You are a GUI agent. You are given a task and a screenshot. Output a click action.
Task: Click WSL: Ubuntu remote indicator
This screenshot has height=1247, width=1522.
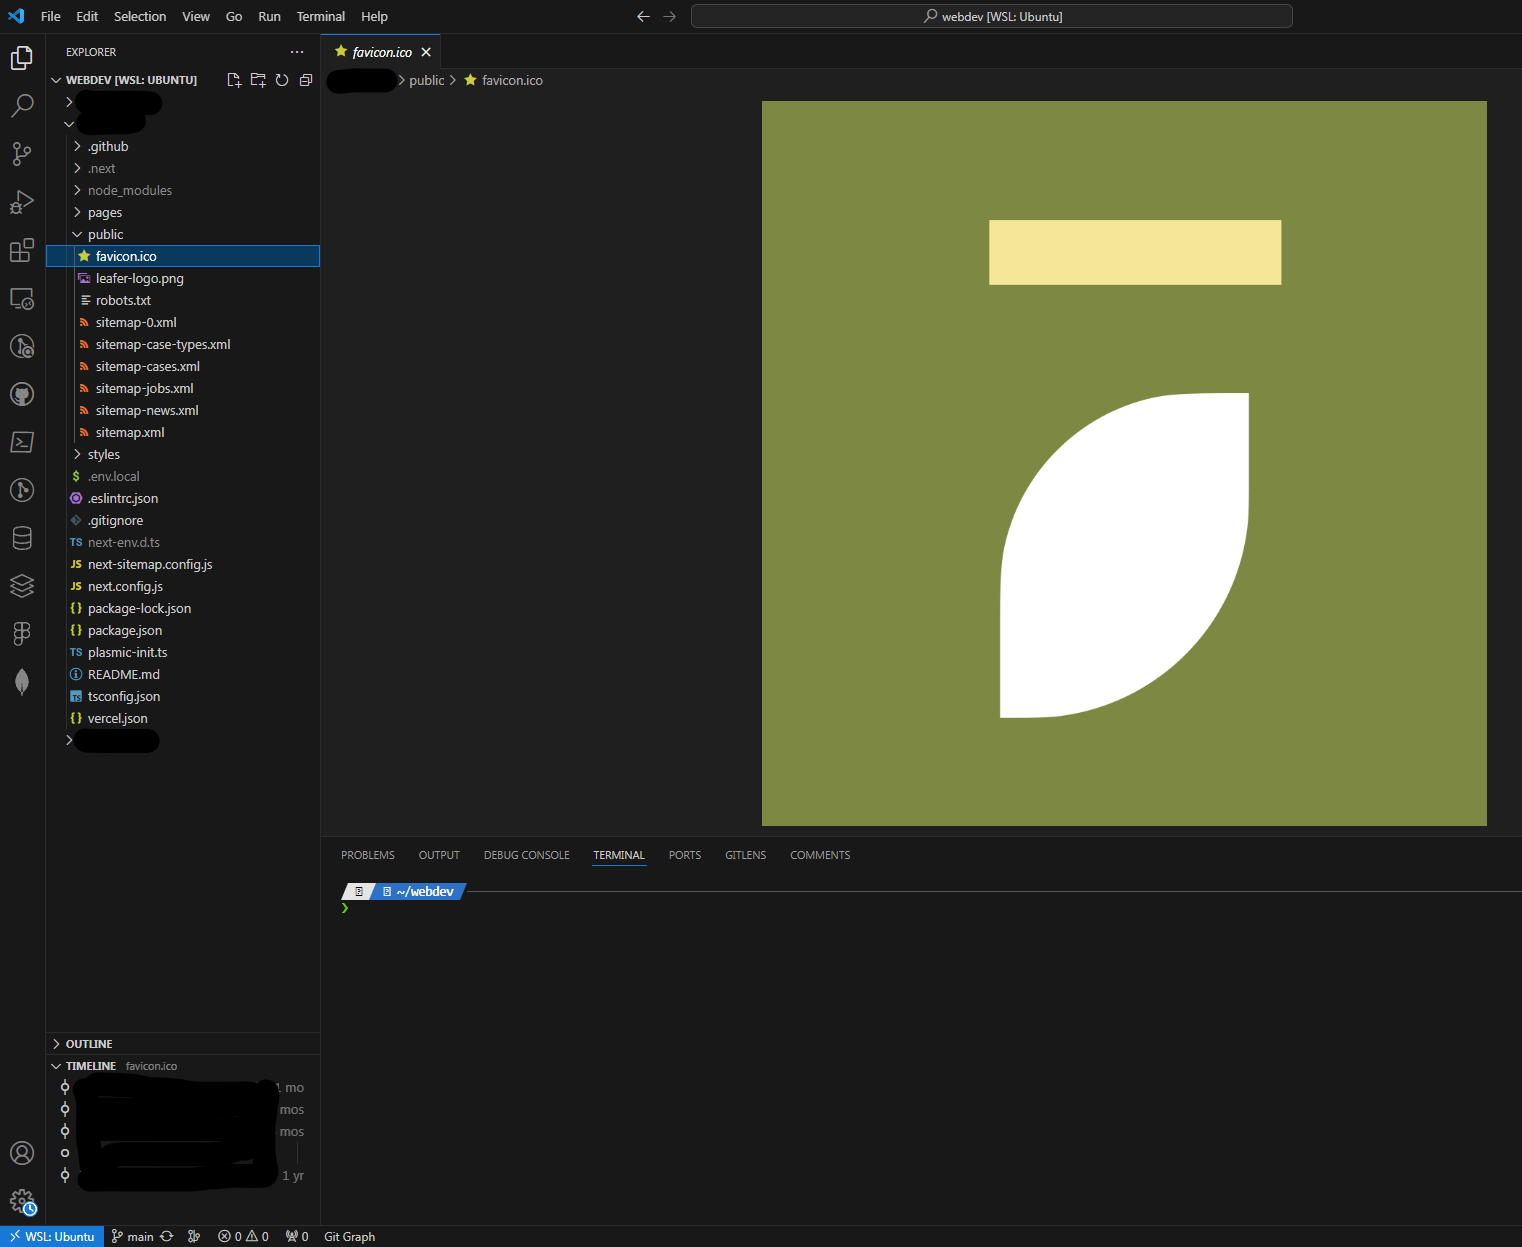click(52, 1237)
